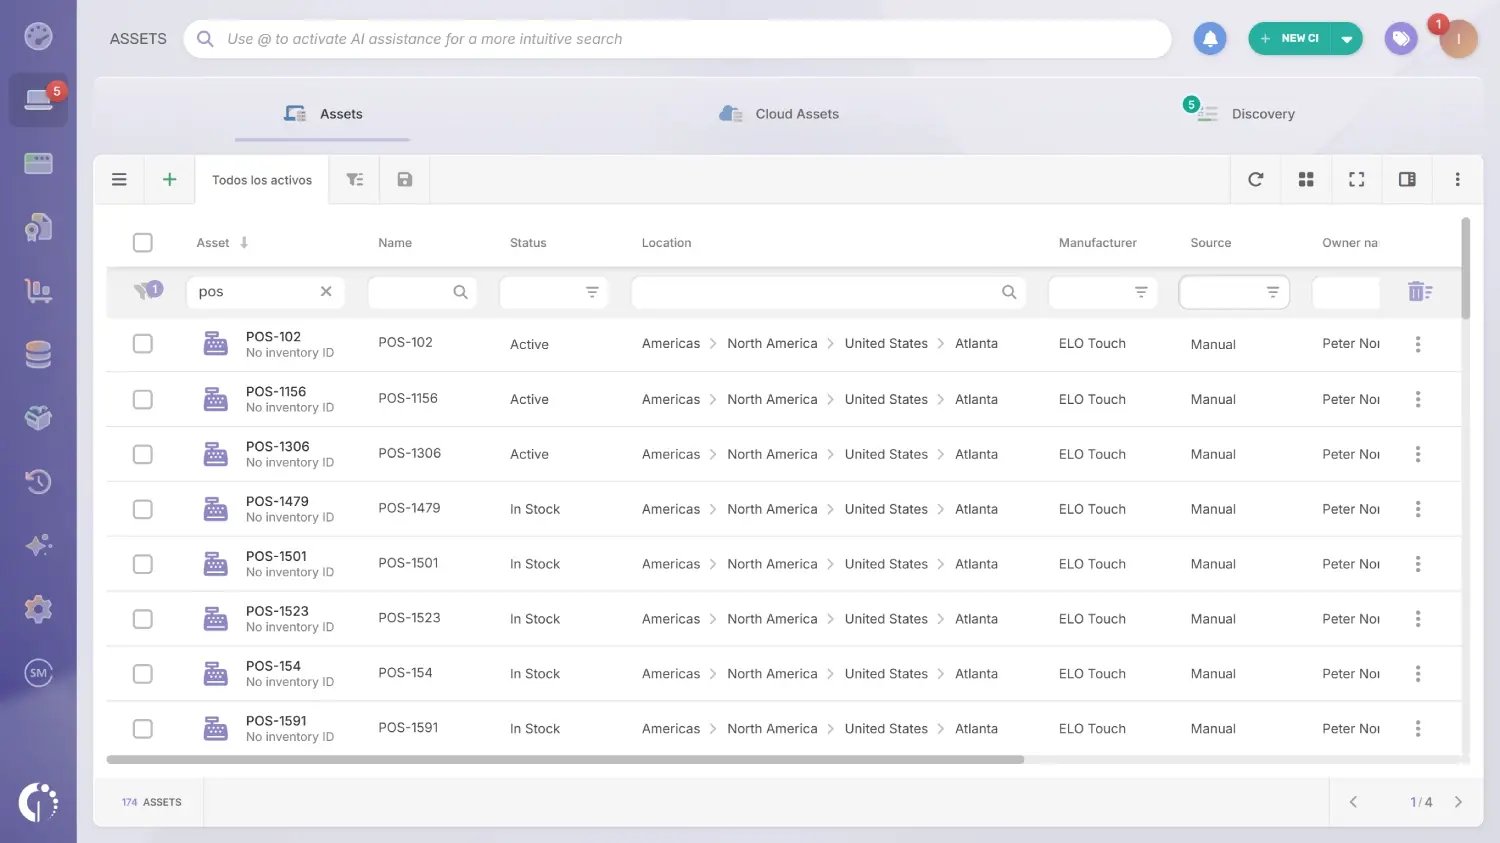Open row actions menu for POS-1591
This screenshot has width=1500, height=843.
[1418, 729]
